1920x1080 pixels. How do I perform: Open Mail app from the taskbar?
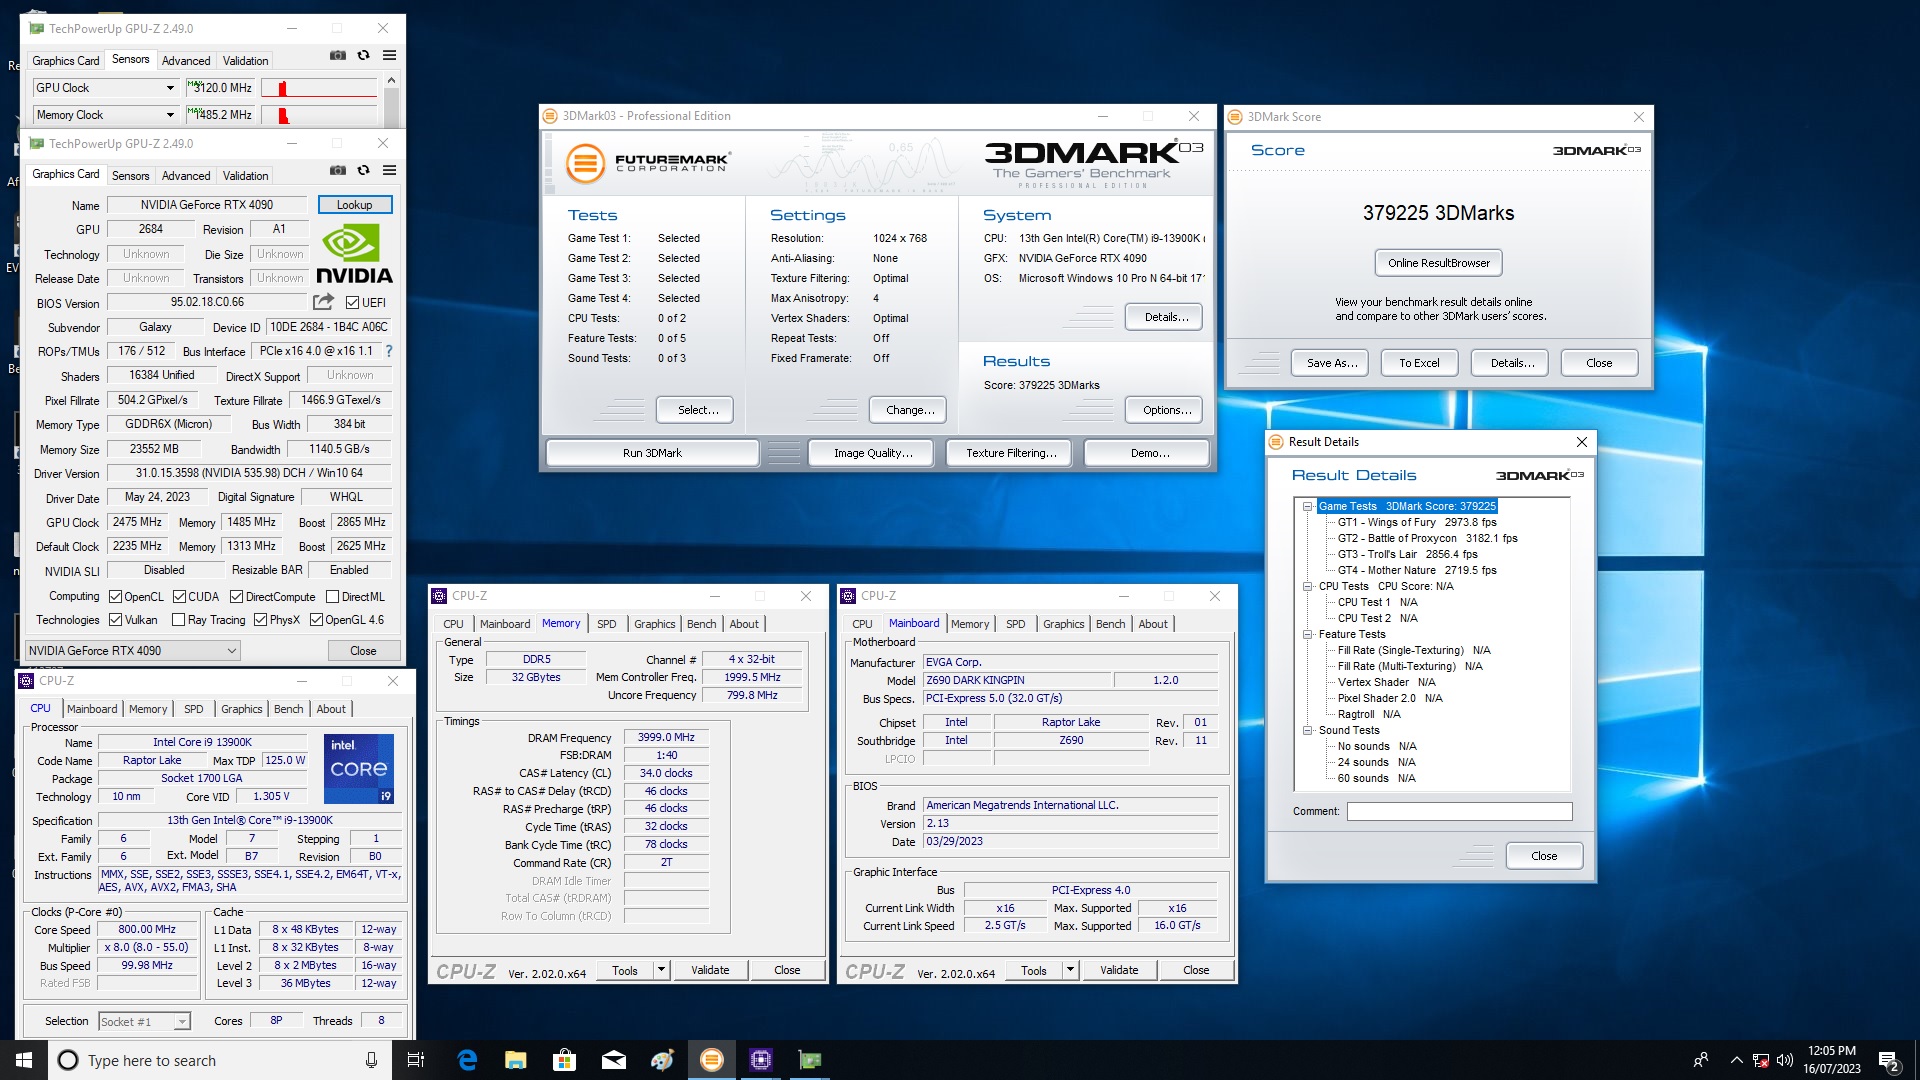614,1060
